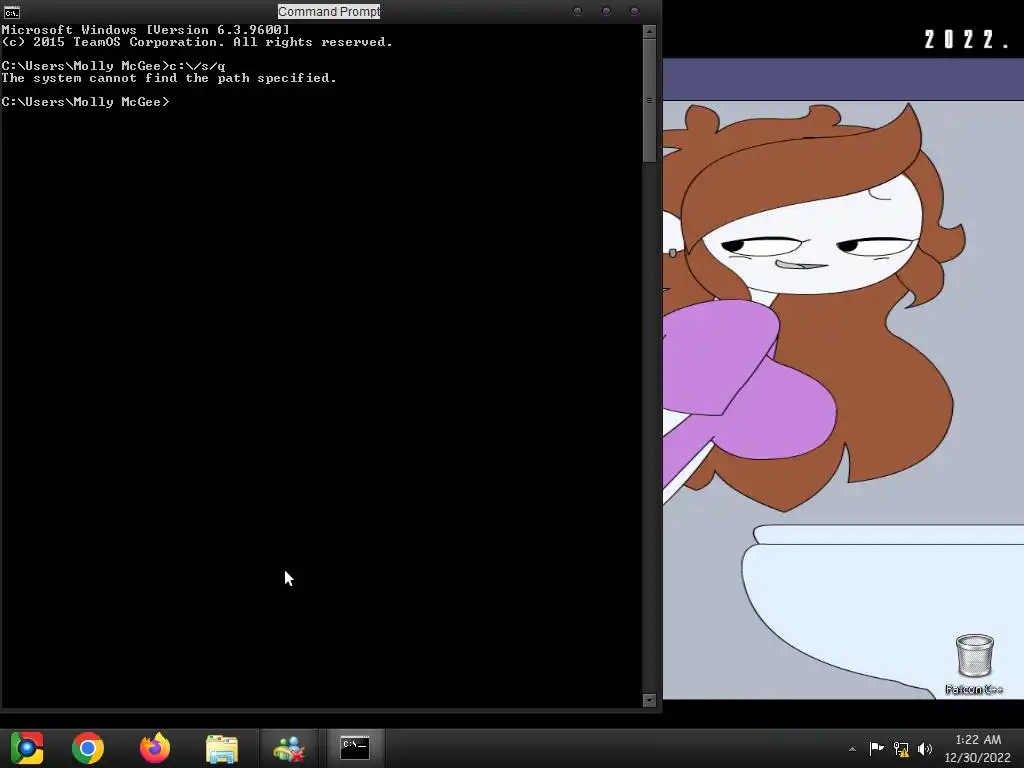
Task: Click the Command Prompt title bar text
Action: 328,12
